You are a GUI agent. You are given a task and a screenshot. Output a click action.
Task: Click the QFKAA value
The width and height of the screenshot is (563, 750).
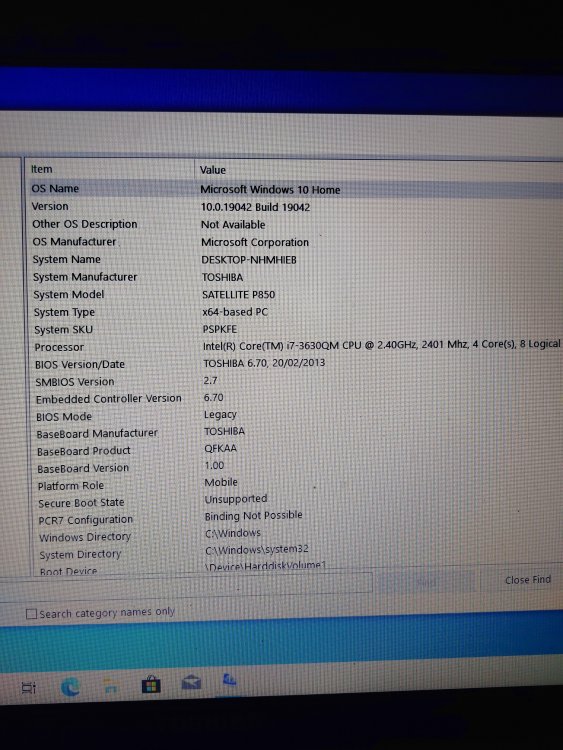tap(221, 448)
